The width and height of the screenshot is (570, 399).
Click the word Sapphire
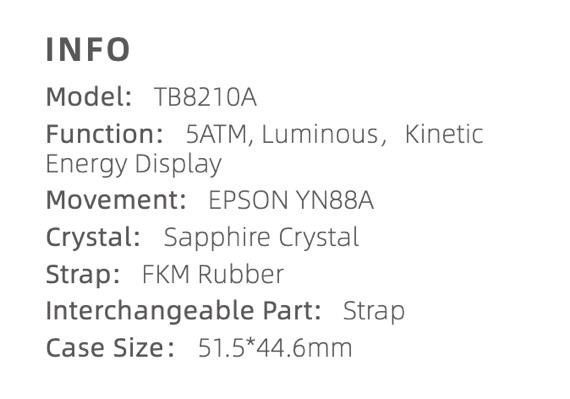click(217, 238)
